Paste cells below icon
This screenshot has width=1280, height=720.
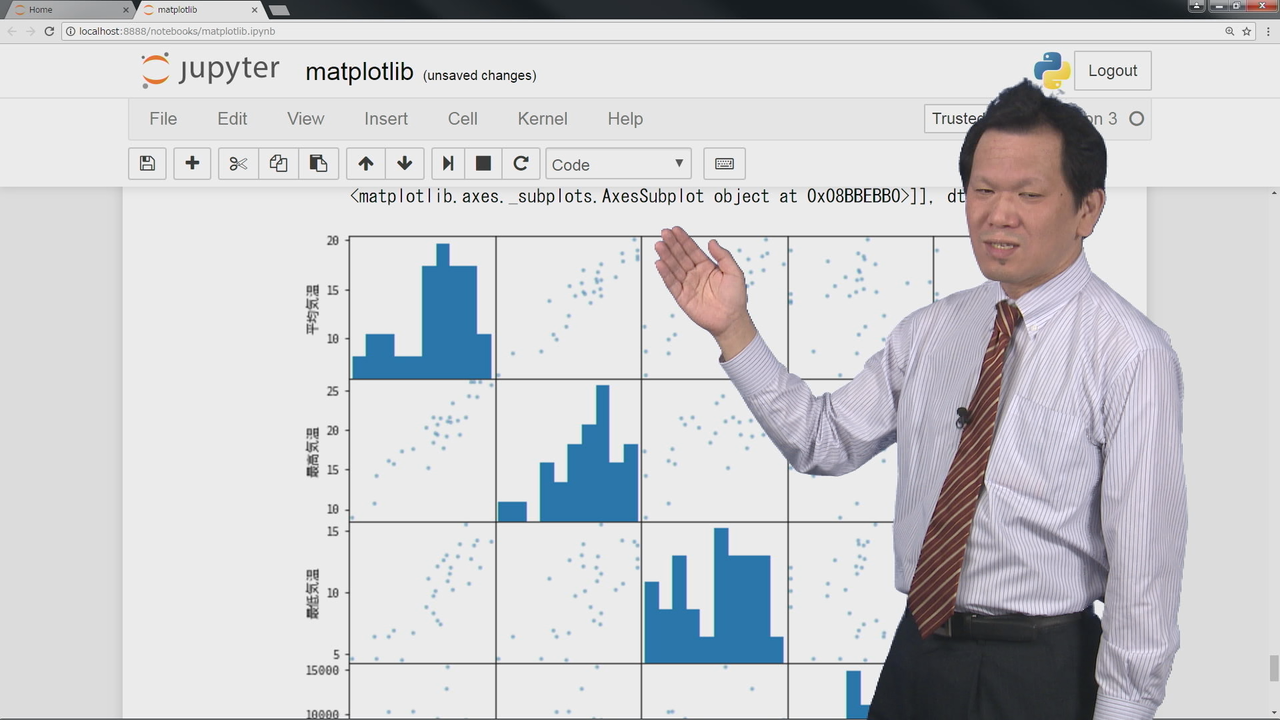(318, 164)
